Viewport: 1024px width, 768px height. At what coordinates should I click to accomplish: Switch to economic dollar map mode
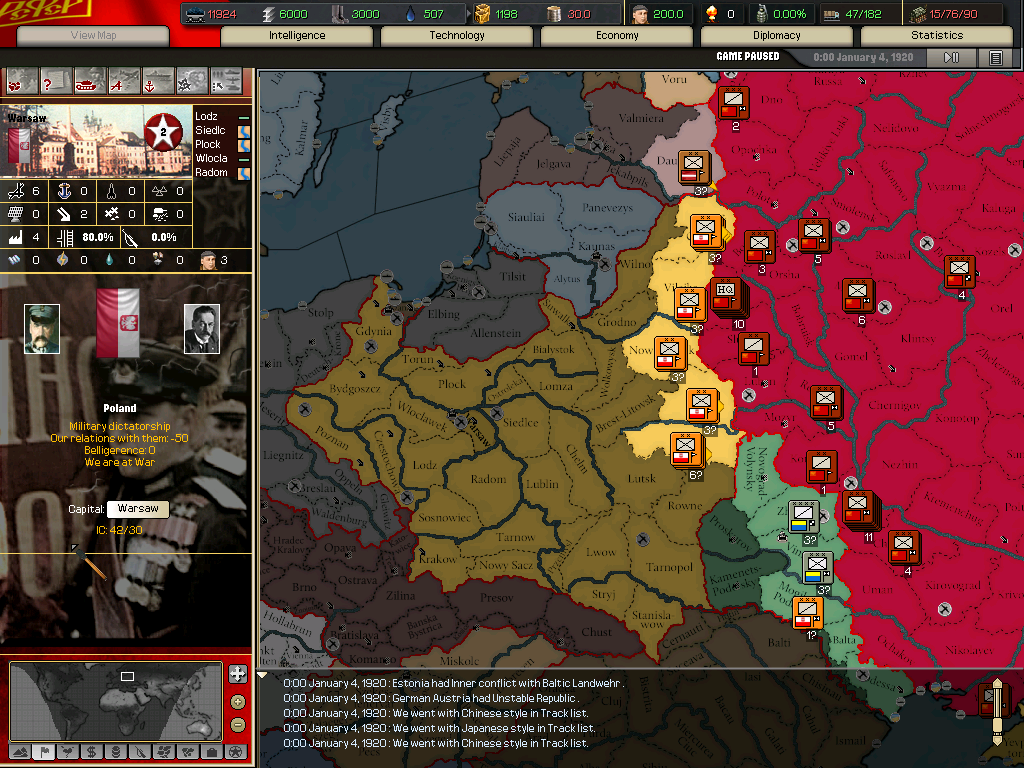click(91, 752)
